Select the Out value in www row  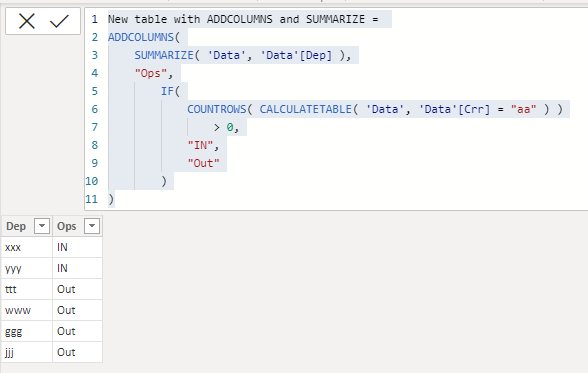point(77,310)
